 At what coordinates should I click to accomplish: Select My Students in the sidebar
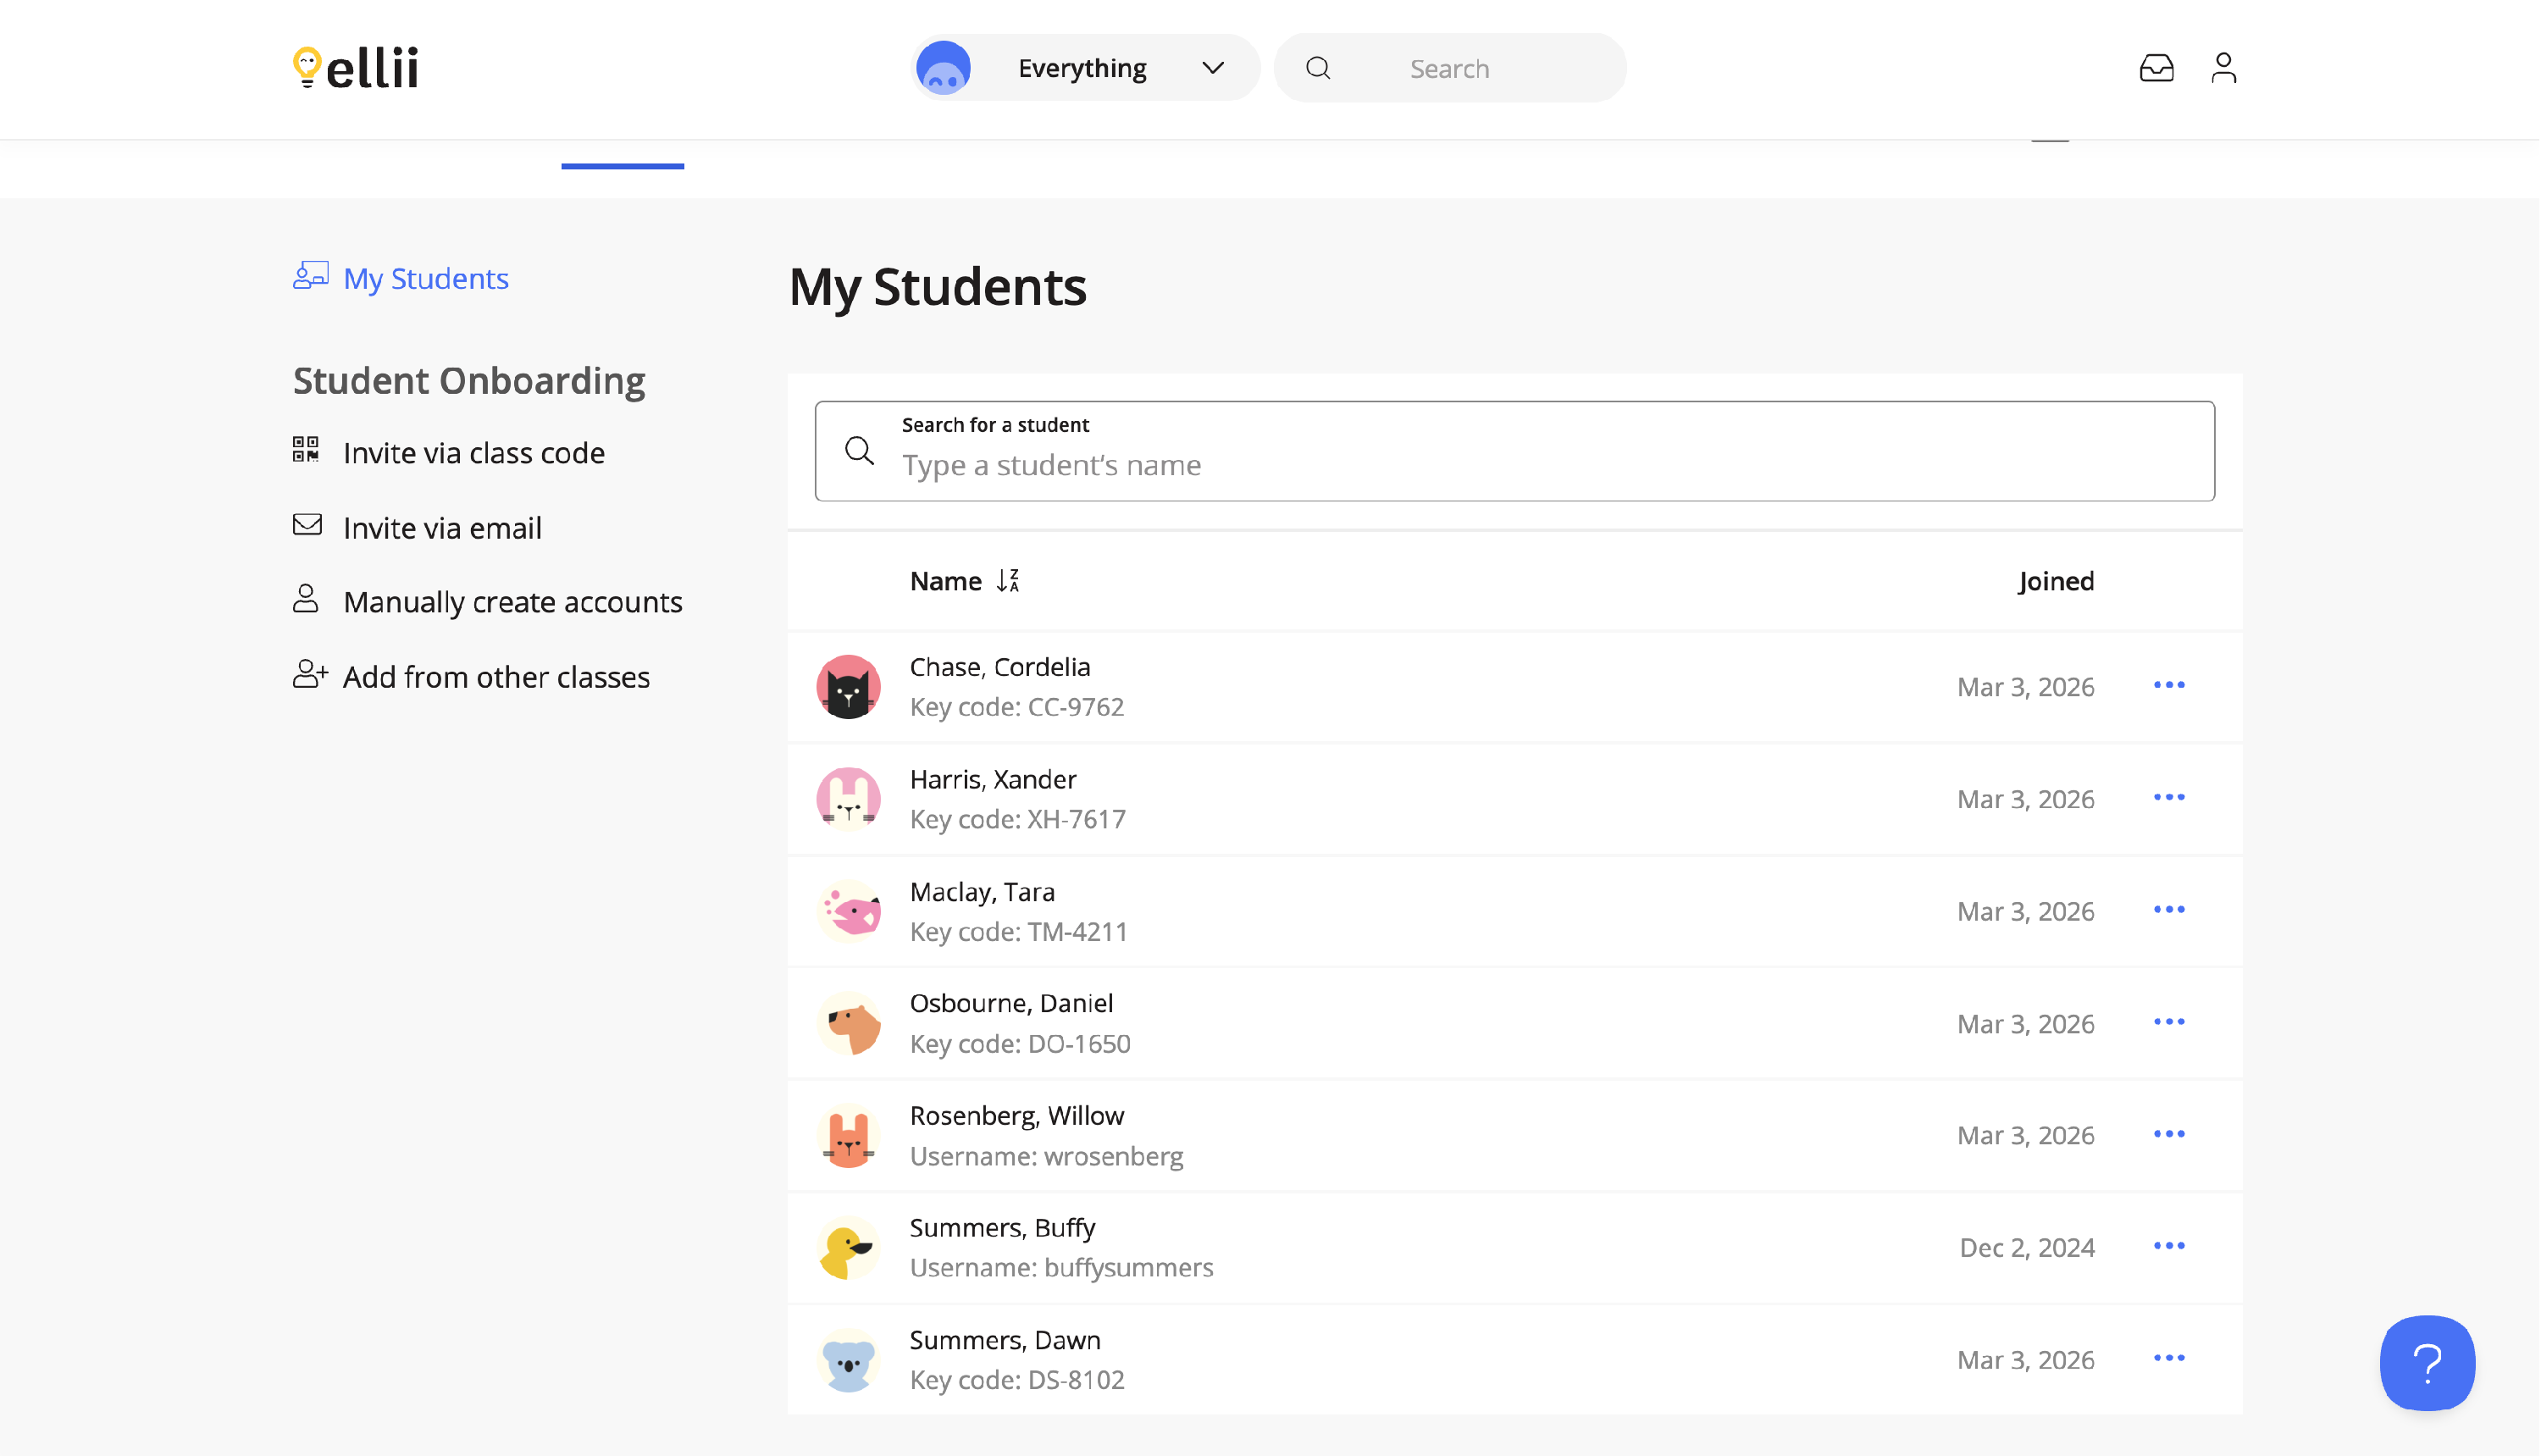tap(425, 278)
